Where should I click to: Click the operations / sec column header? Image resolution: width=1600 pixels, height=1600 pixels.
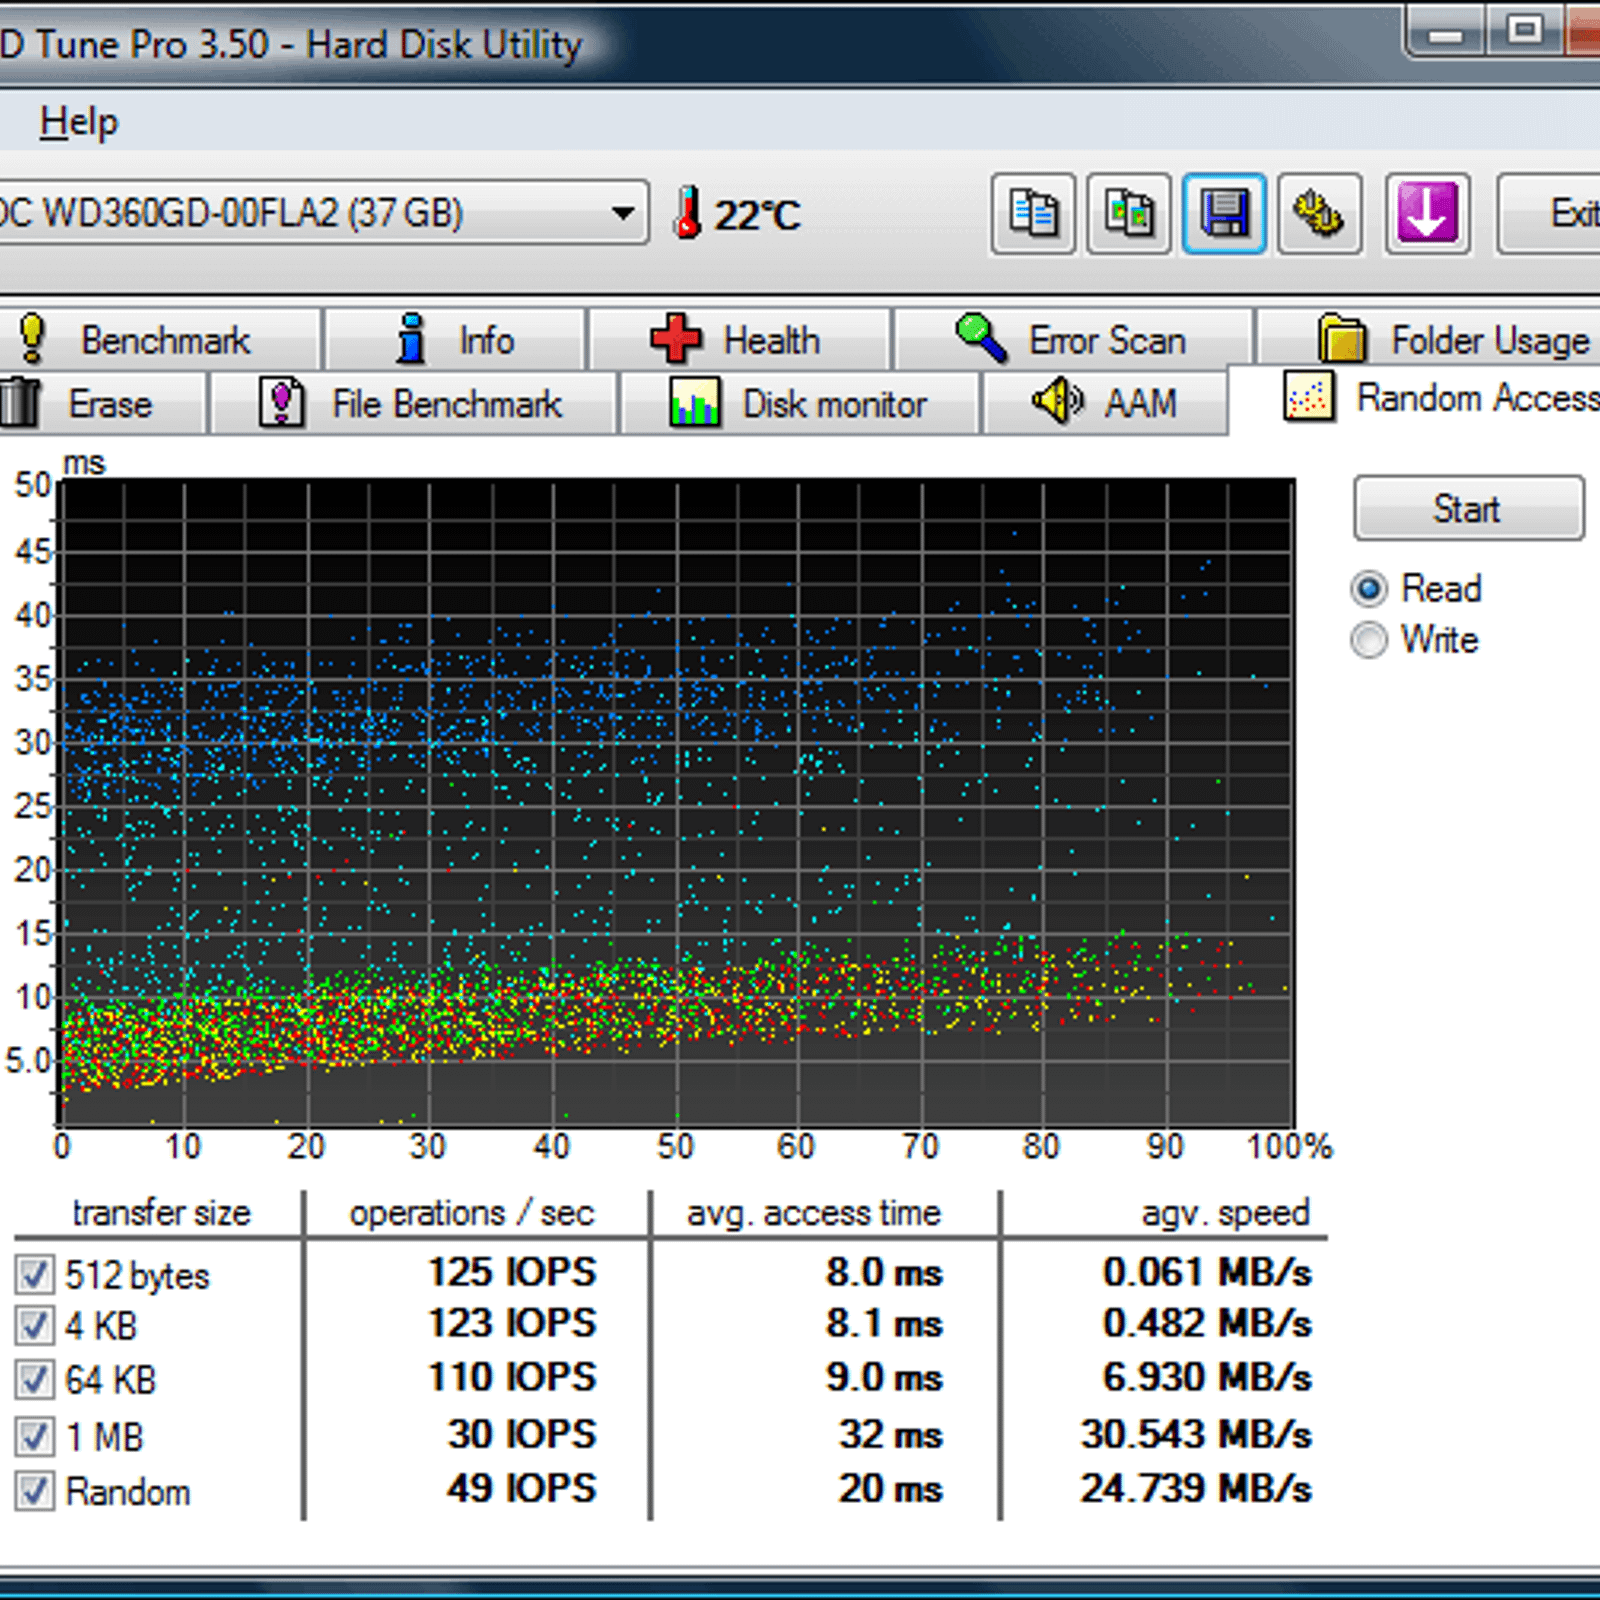tap(472, 1214)
